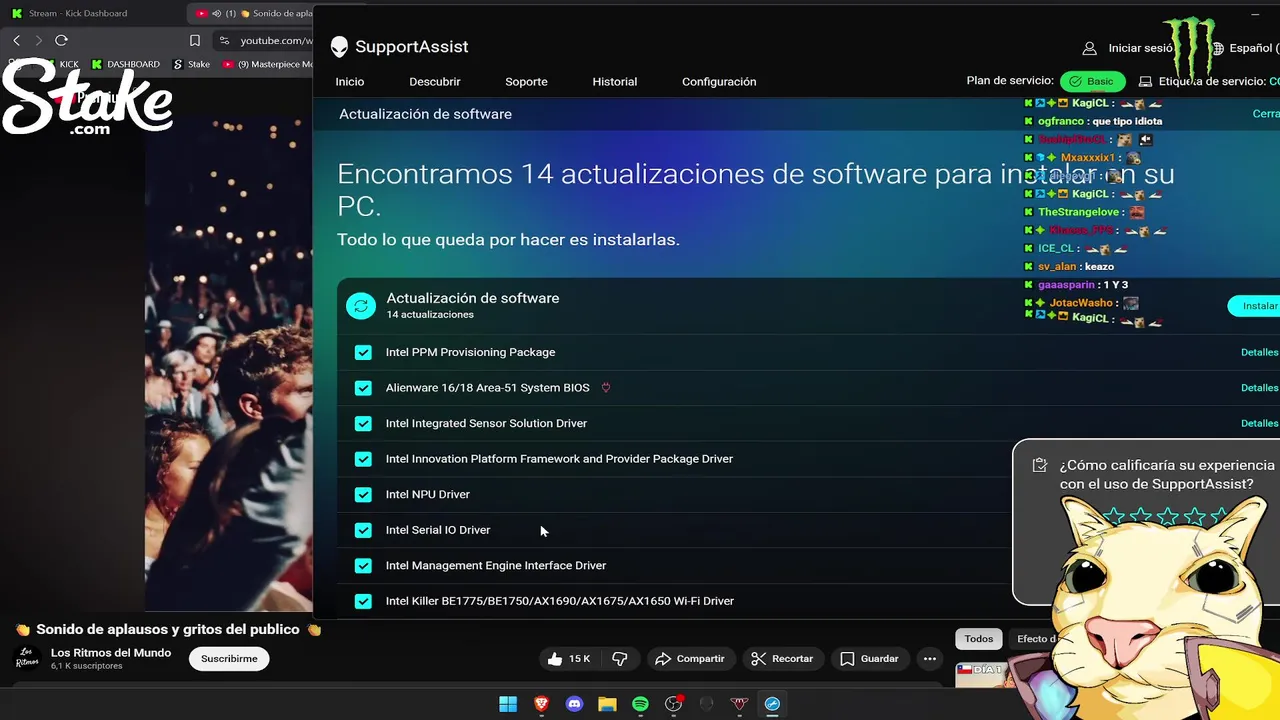Click the Instalar button
The width and height of the screenshot is (1280, 720).
(1255, 306)
